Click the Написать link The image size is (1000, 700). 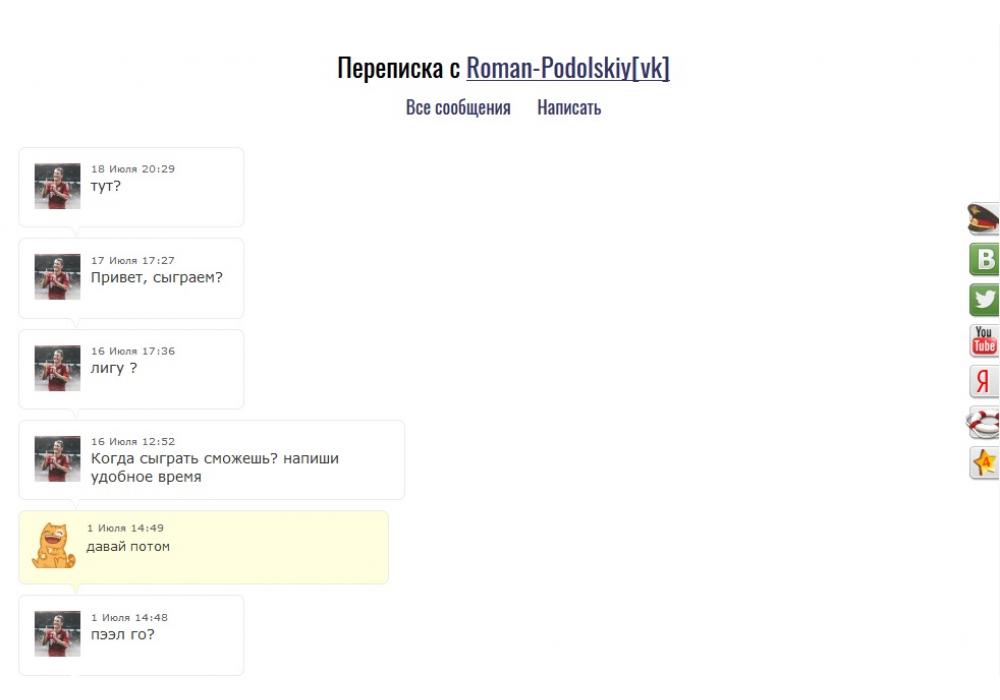(x=569, y=107)
